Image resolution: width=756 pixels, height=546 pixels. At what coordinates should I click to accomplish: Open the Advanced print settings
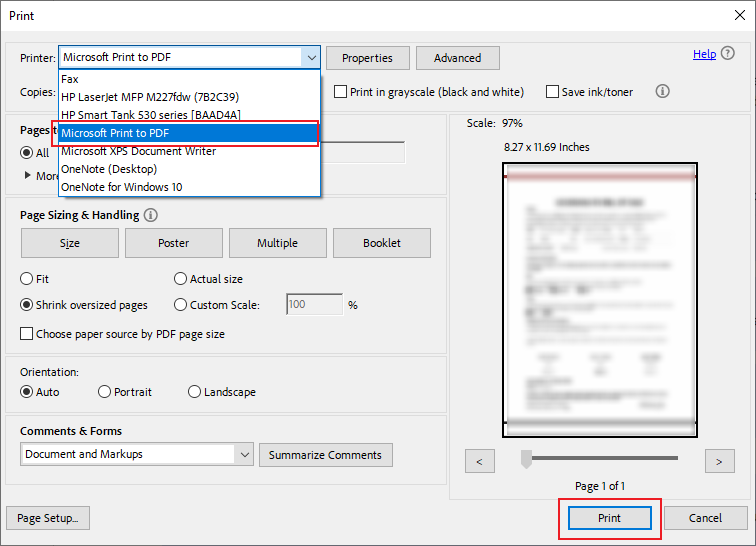(458, 58)
